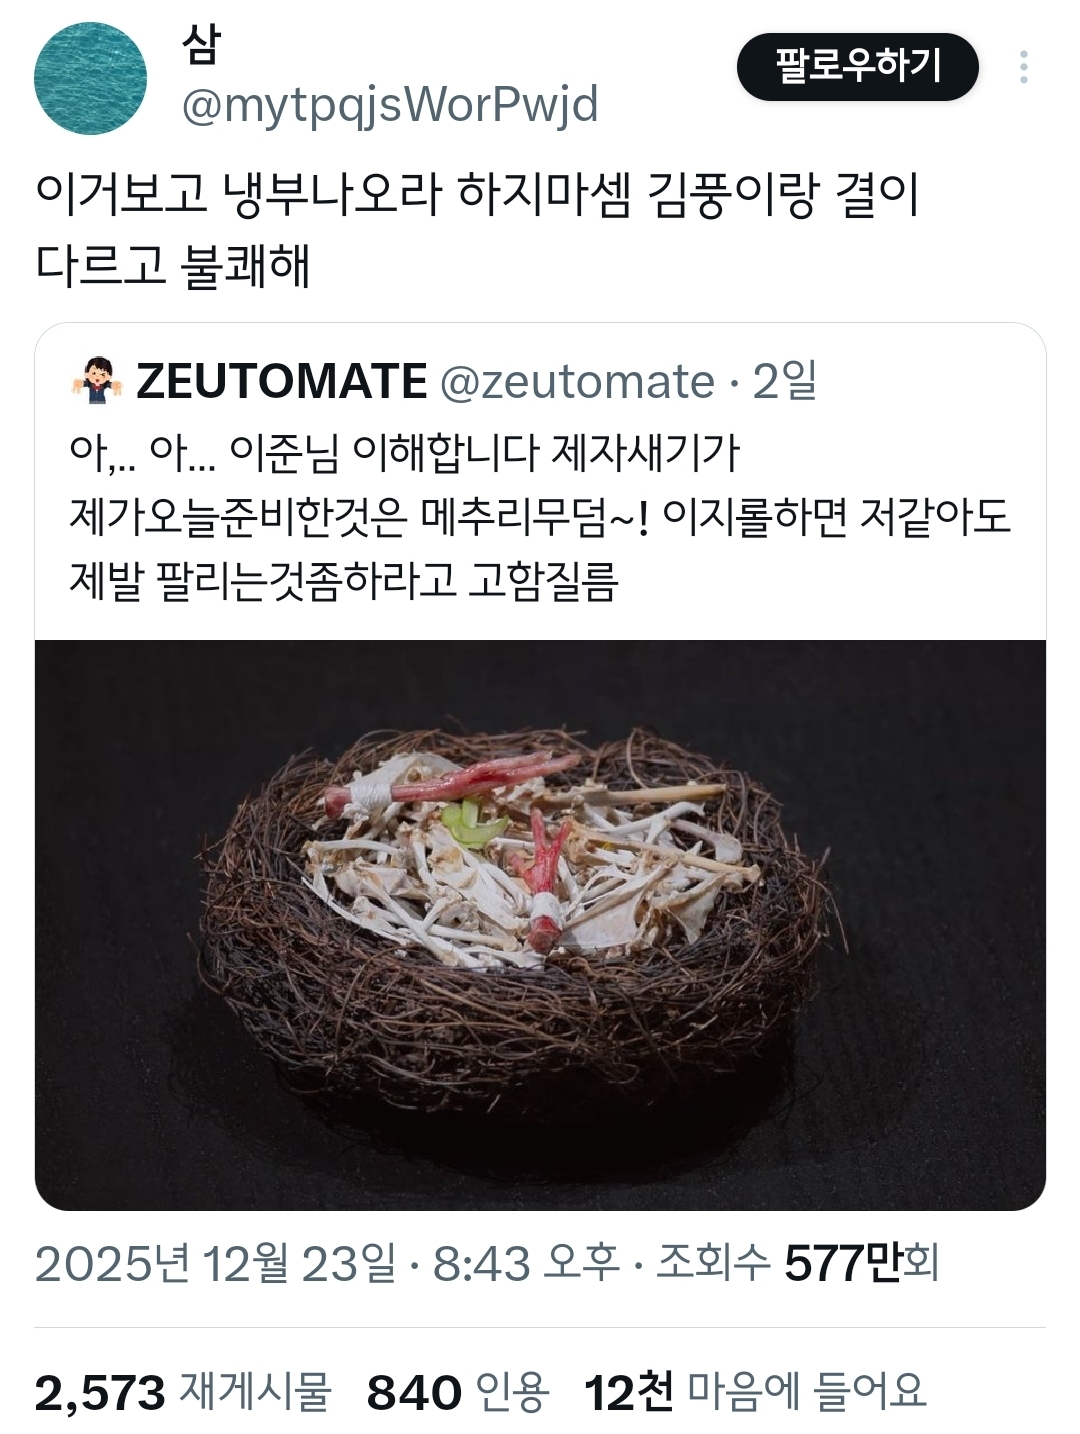Click the 2025년 12월 23일 date
This screenshot has height=1434, width=1080.
[x=215, y=1264]
